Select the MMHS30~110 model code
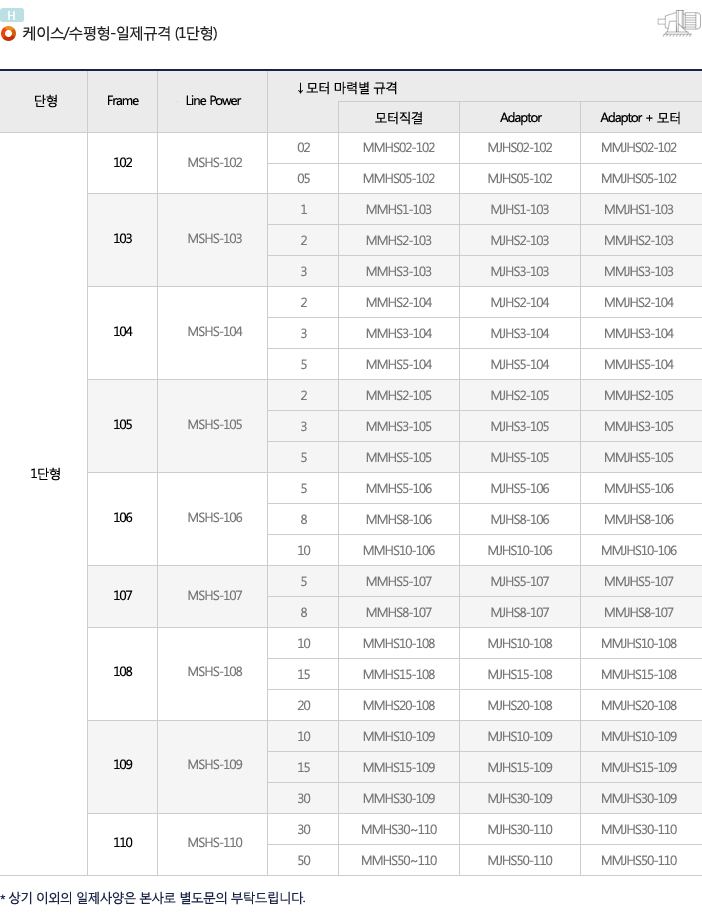 pyautogui.click(x=399, y=829)
